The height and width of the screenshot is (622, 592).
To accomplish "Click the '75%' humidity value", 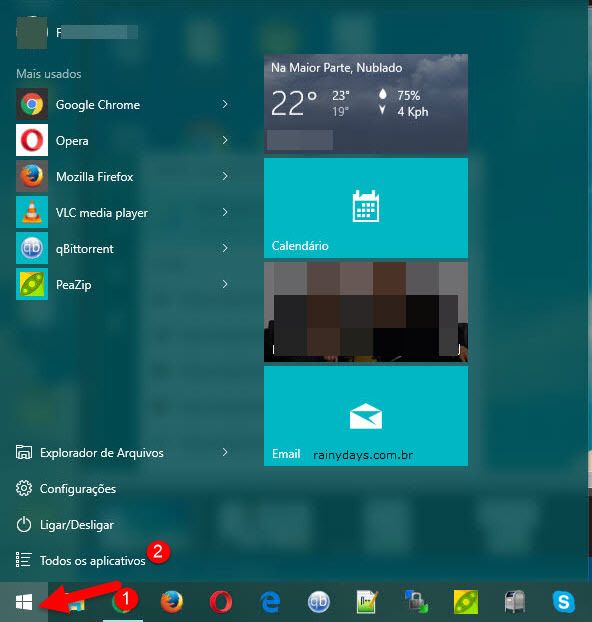I will point(409,95).
